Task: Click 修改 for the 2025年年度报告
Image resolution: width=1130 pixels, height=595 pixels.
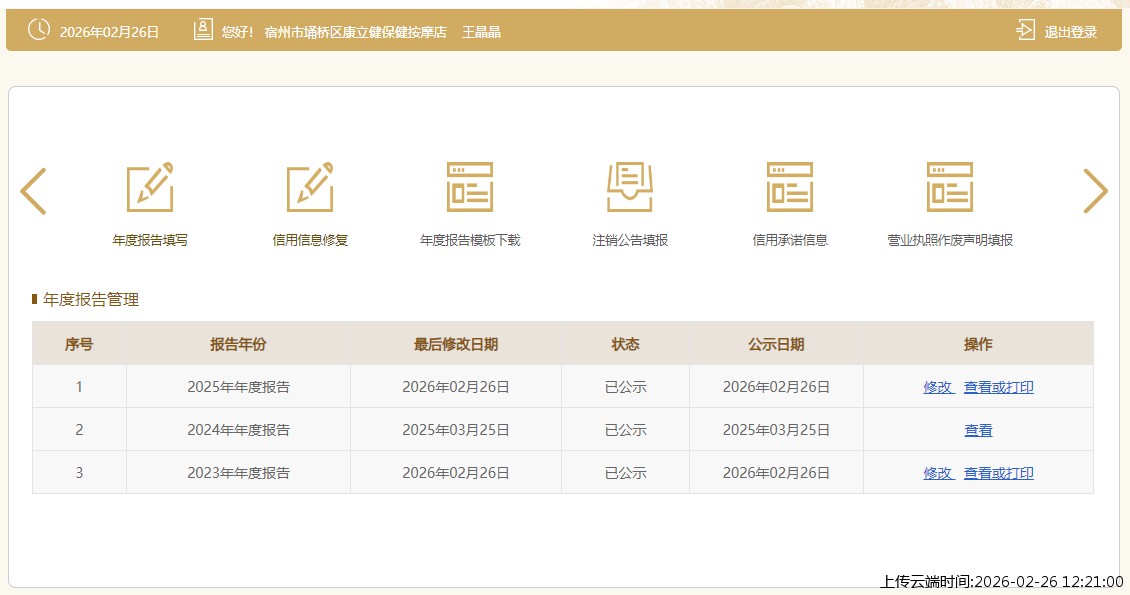Action: tap(938, 387)
